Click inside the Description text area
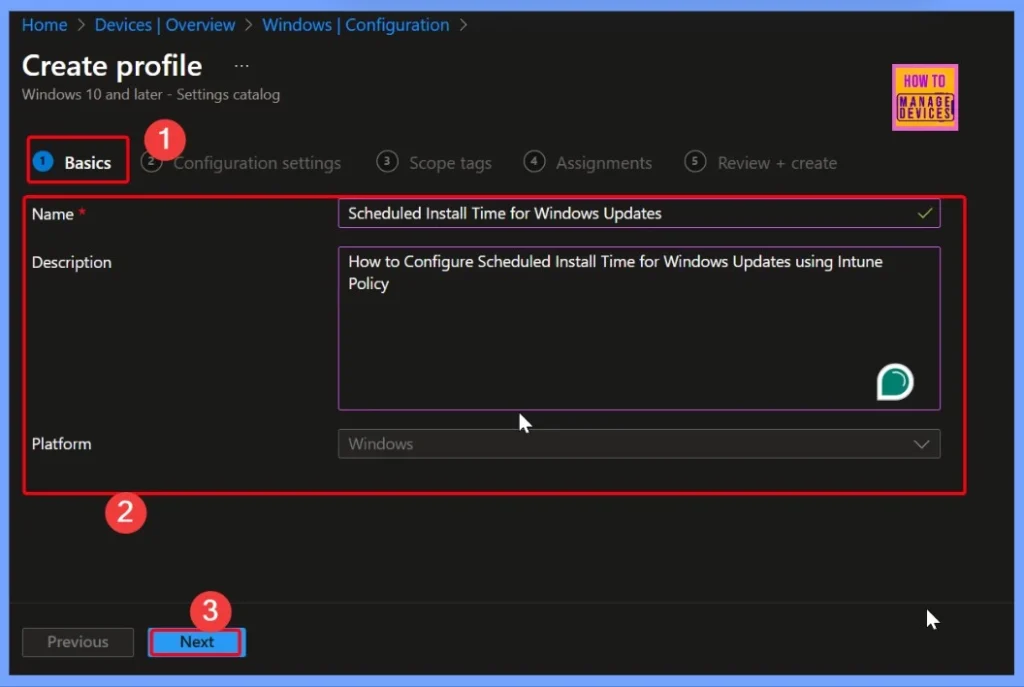 pos(639,328)
